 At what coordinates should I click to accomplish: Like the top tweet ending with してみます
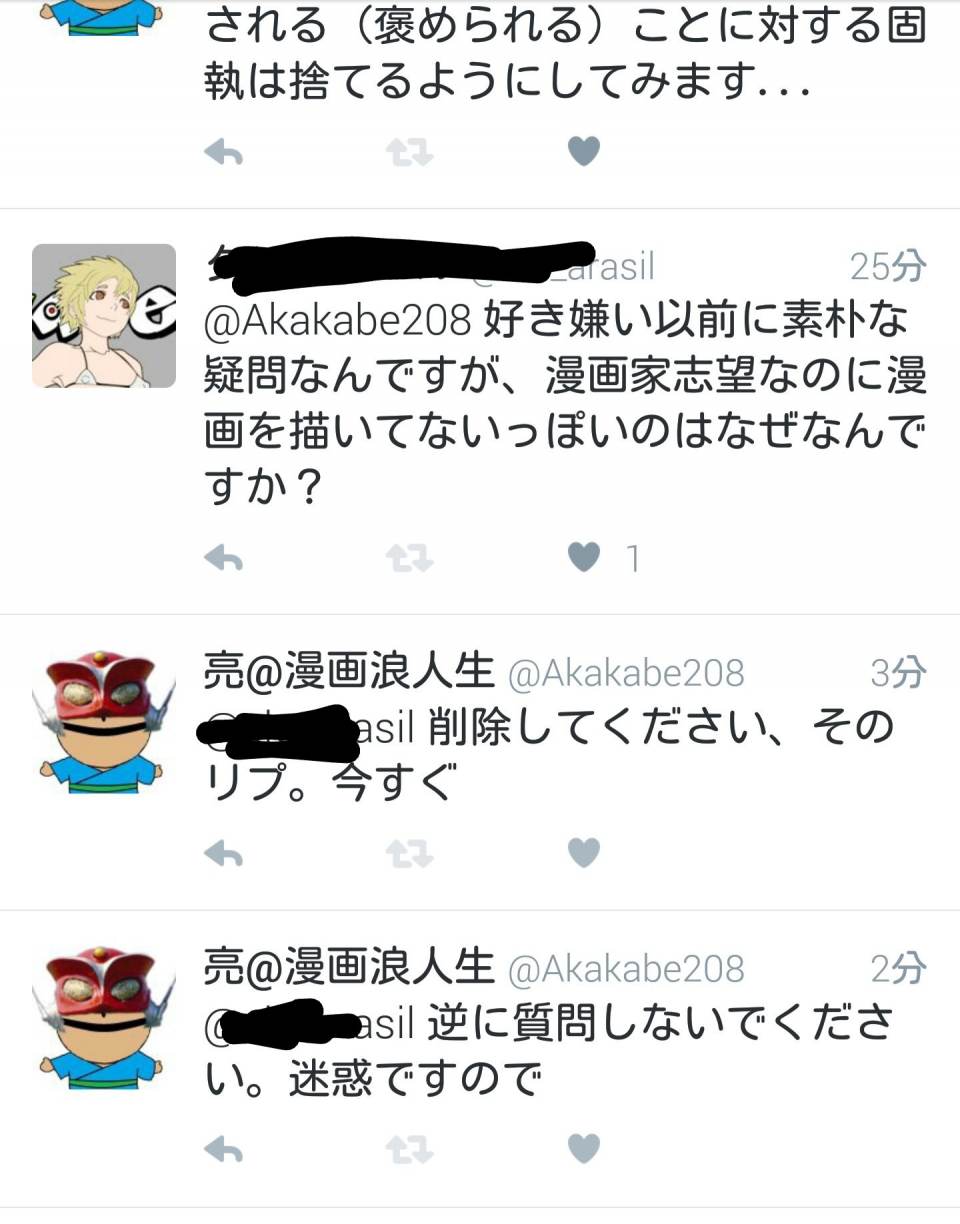coord(584,152)
